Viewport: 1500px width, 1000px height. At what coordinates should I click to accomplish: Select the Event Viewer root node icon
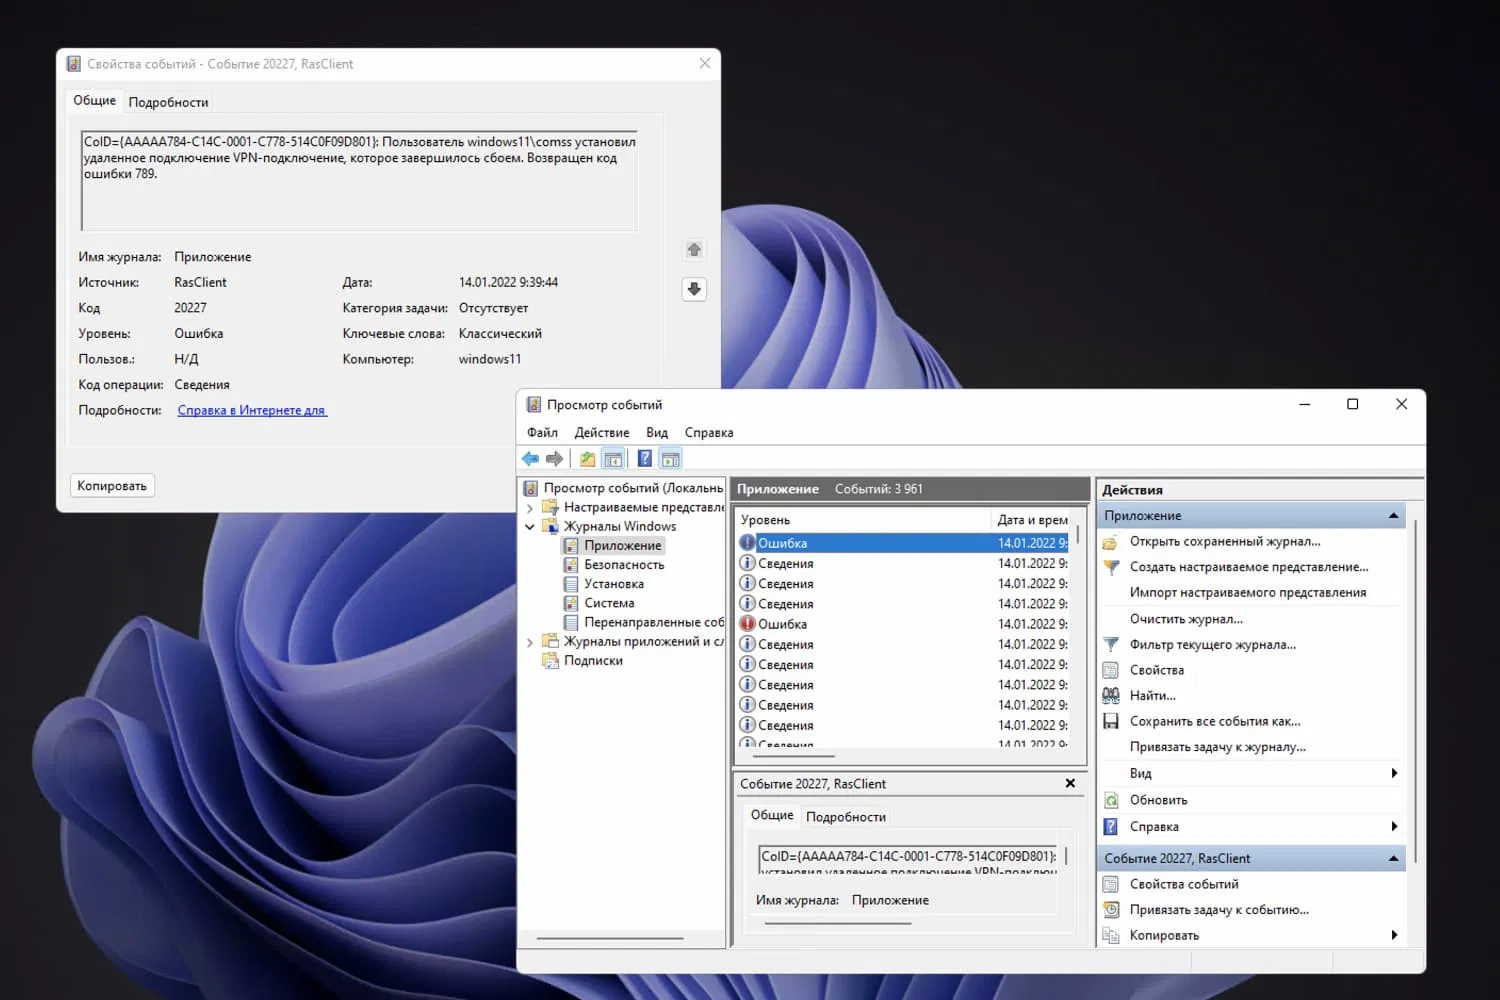coord(531,488)
